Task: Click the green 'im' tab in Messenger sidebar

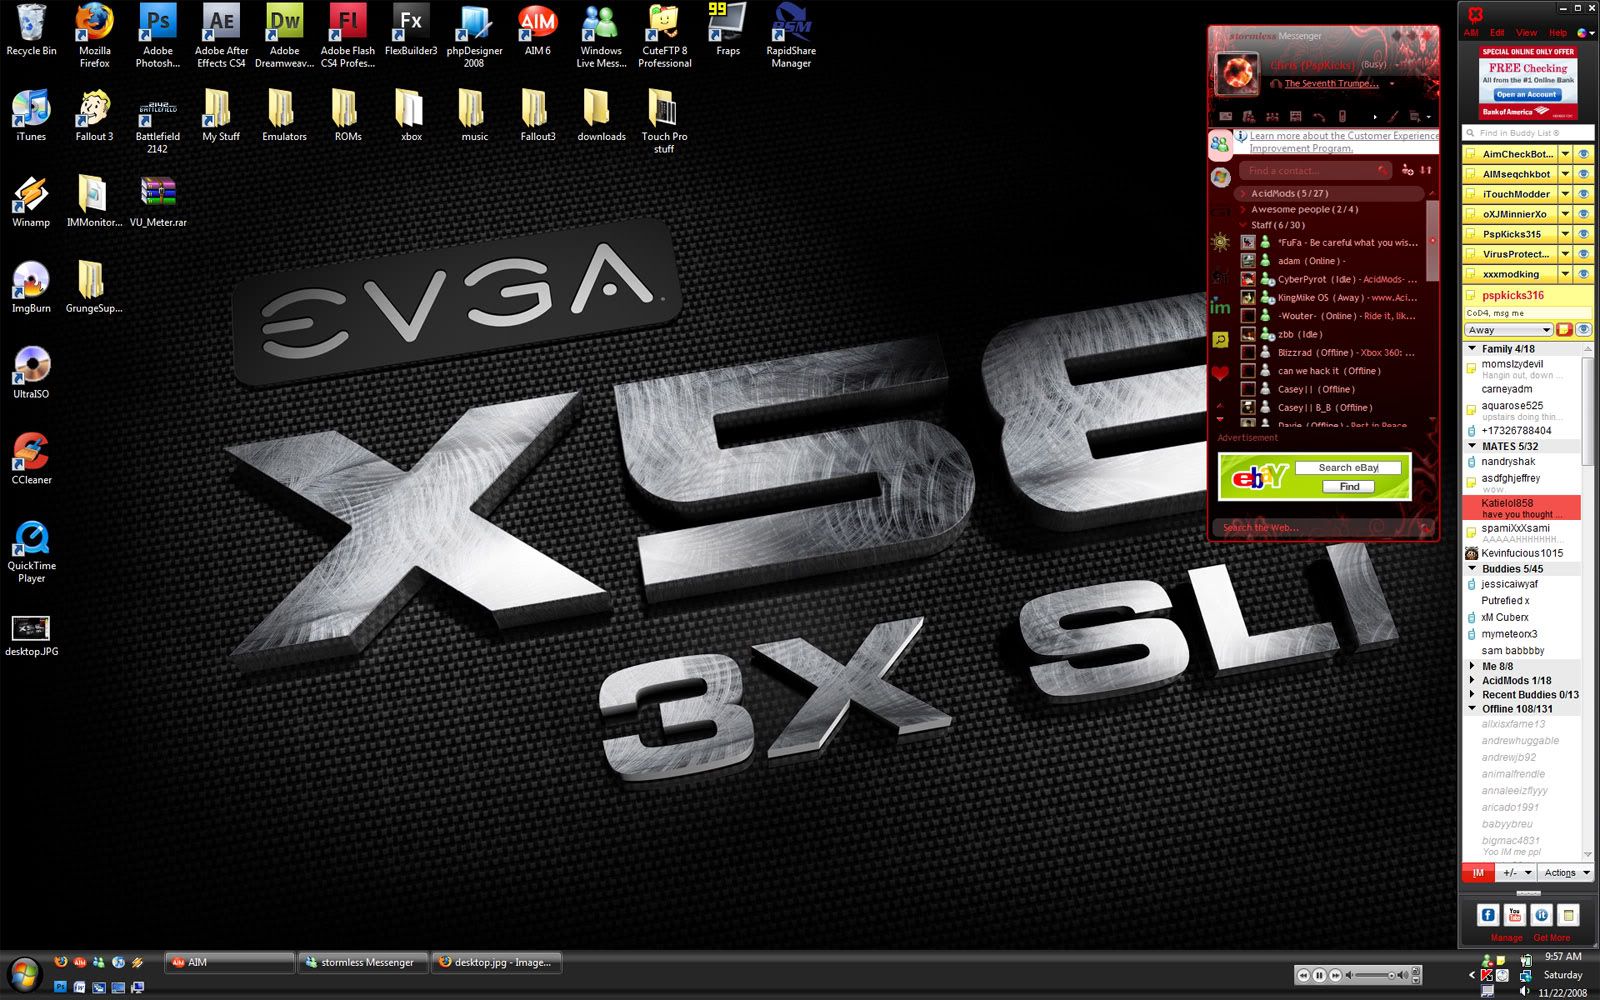Action: pyautogui.click(x=1220, y=307)
